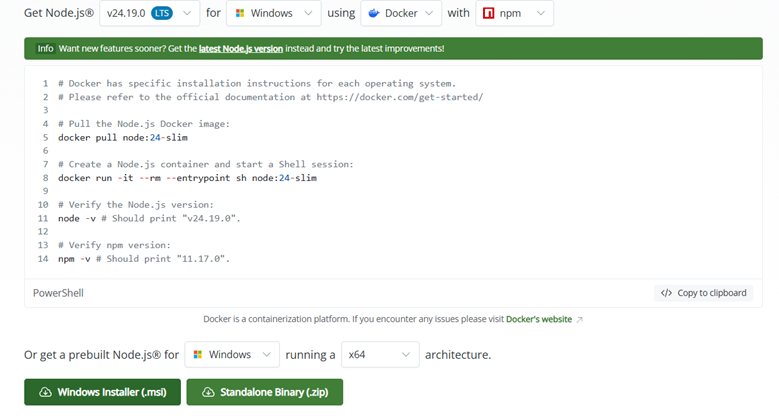Open the Docker's website link
The image size is (779, 416).
tap(539, 319)
